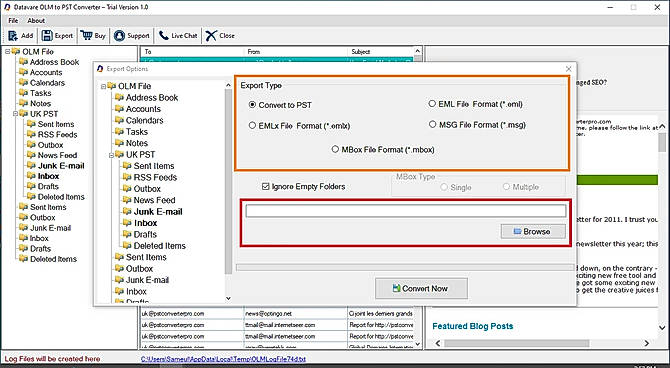The width and height of the screenshot is (670, 368).
Task: Collapse UK PST node in Export Options tree
Action: [x=111, y=155]
